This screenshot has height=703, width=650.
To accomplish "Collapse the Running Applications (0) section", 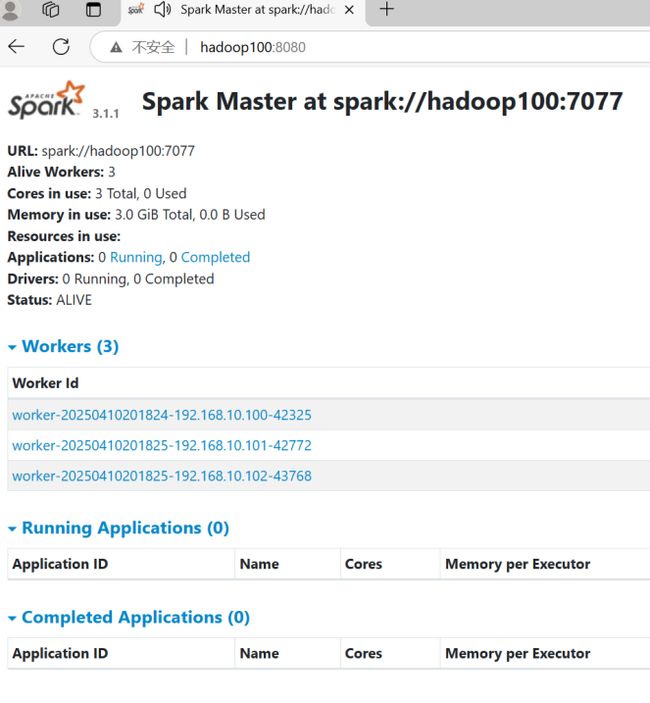I will (x=118, y=528).
